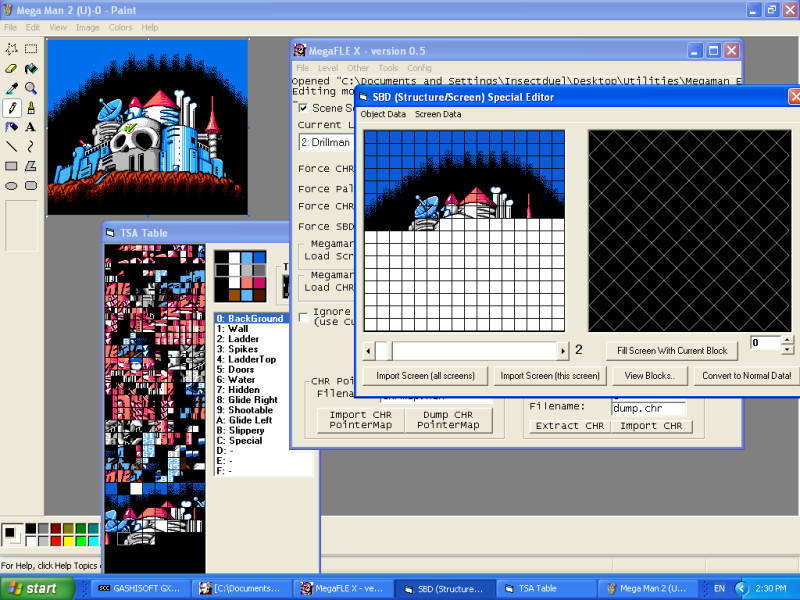Click the SBD Special Editor title bar icon
800x600 pixels.
364,97
